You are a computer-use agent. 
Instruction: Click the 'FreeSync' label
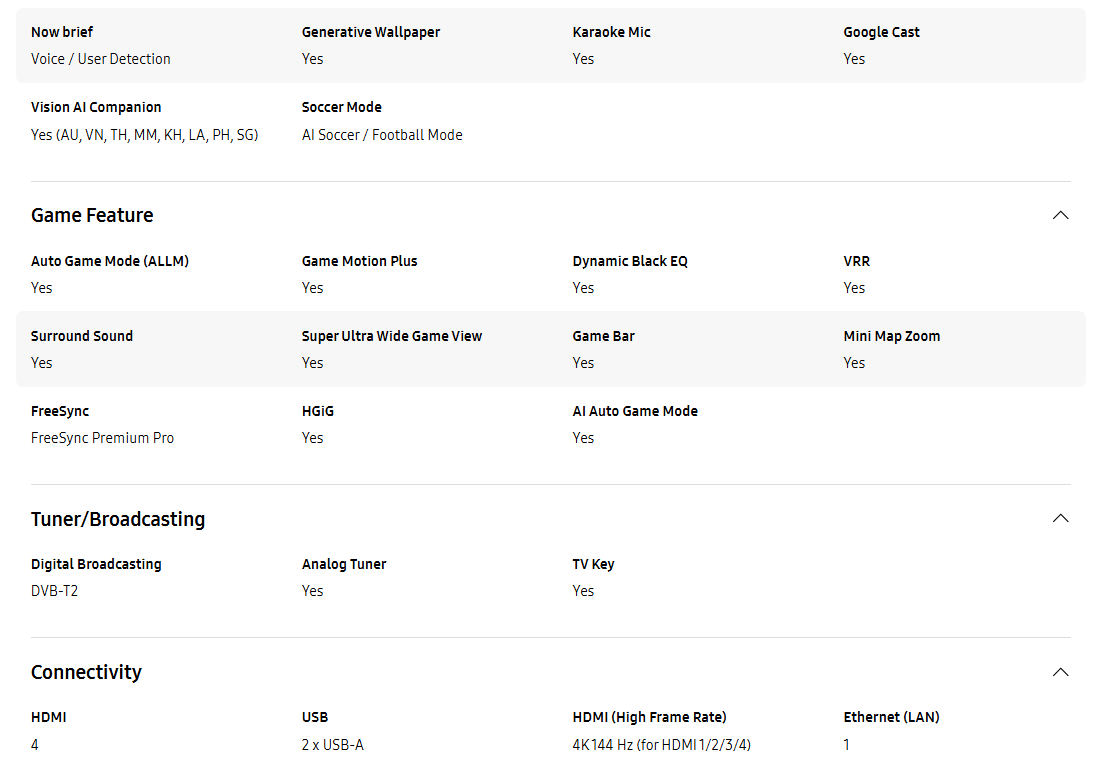pyautogui.click(x=60, y=411)
